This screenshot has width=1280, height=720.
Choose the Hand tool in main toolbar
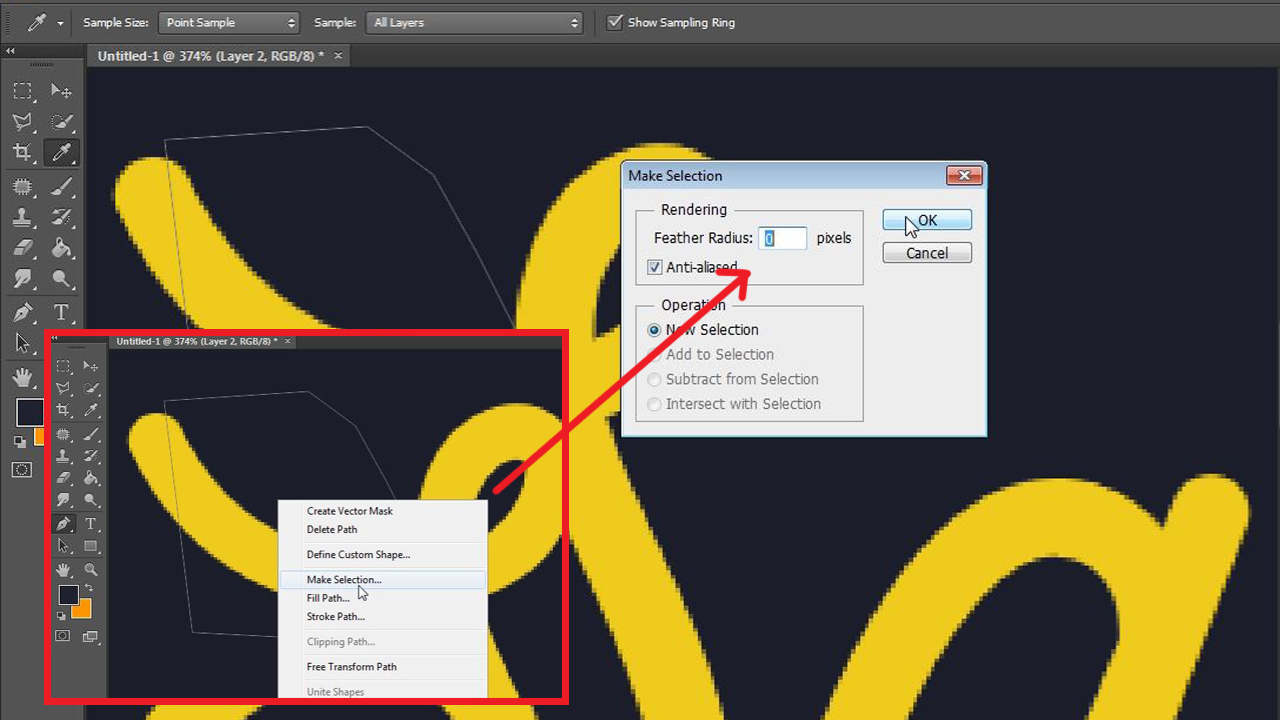click(22, 377)
